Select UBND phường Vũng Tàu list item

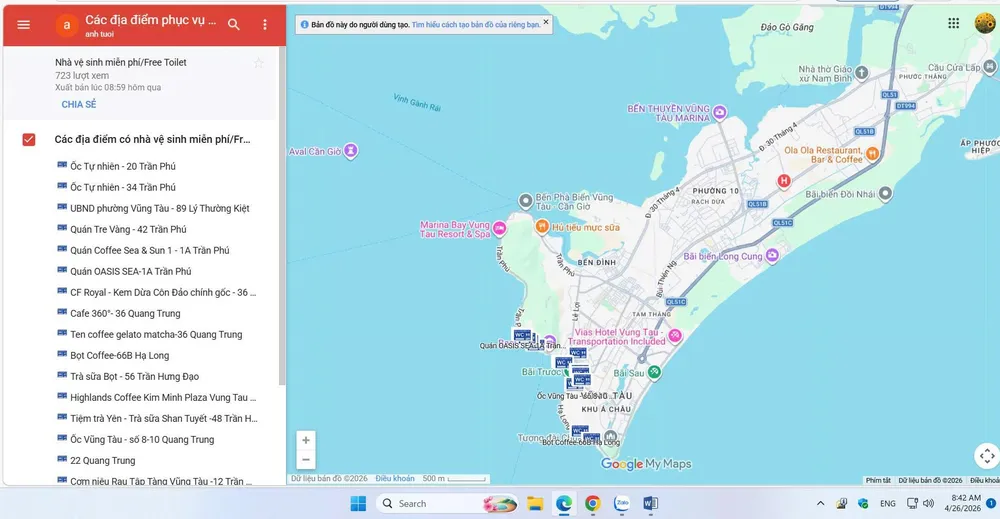[x=159, y=208]
